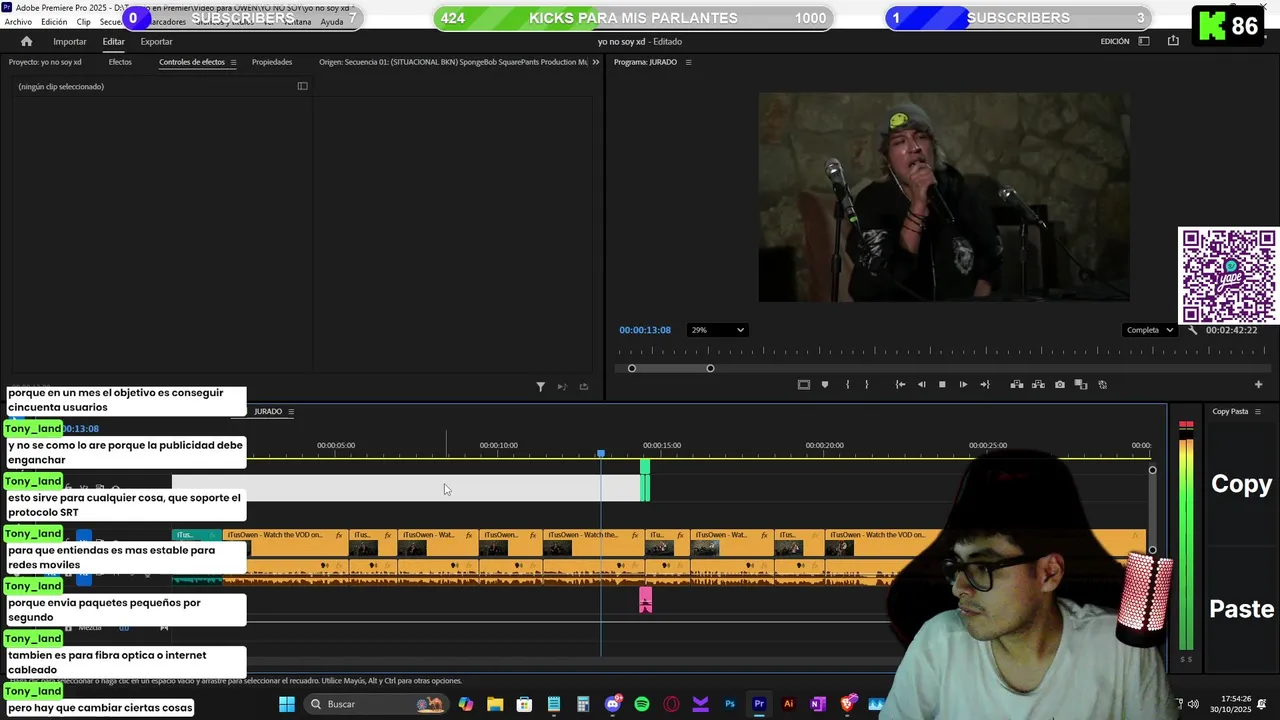This screenshot has height=720, width=1280.
Task: Open the Clip menu
Action: pos(83,22)
